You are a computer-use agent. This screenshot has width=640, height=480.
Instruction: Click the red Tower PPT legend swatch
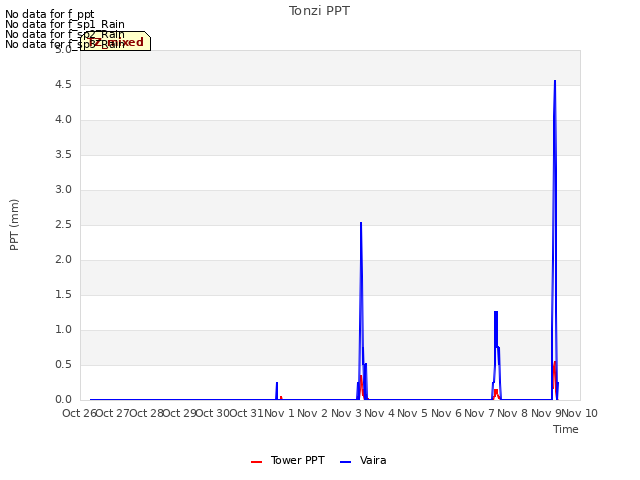pos(256,462)
